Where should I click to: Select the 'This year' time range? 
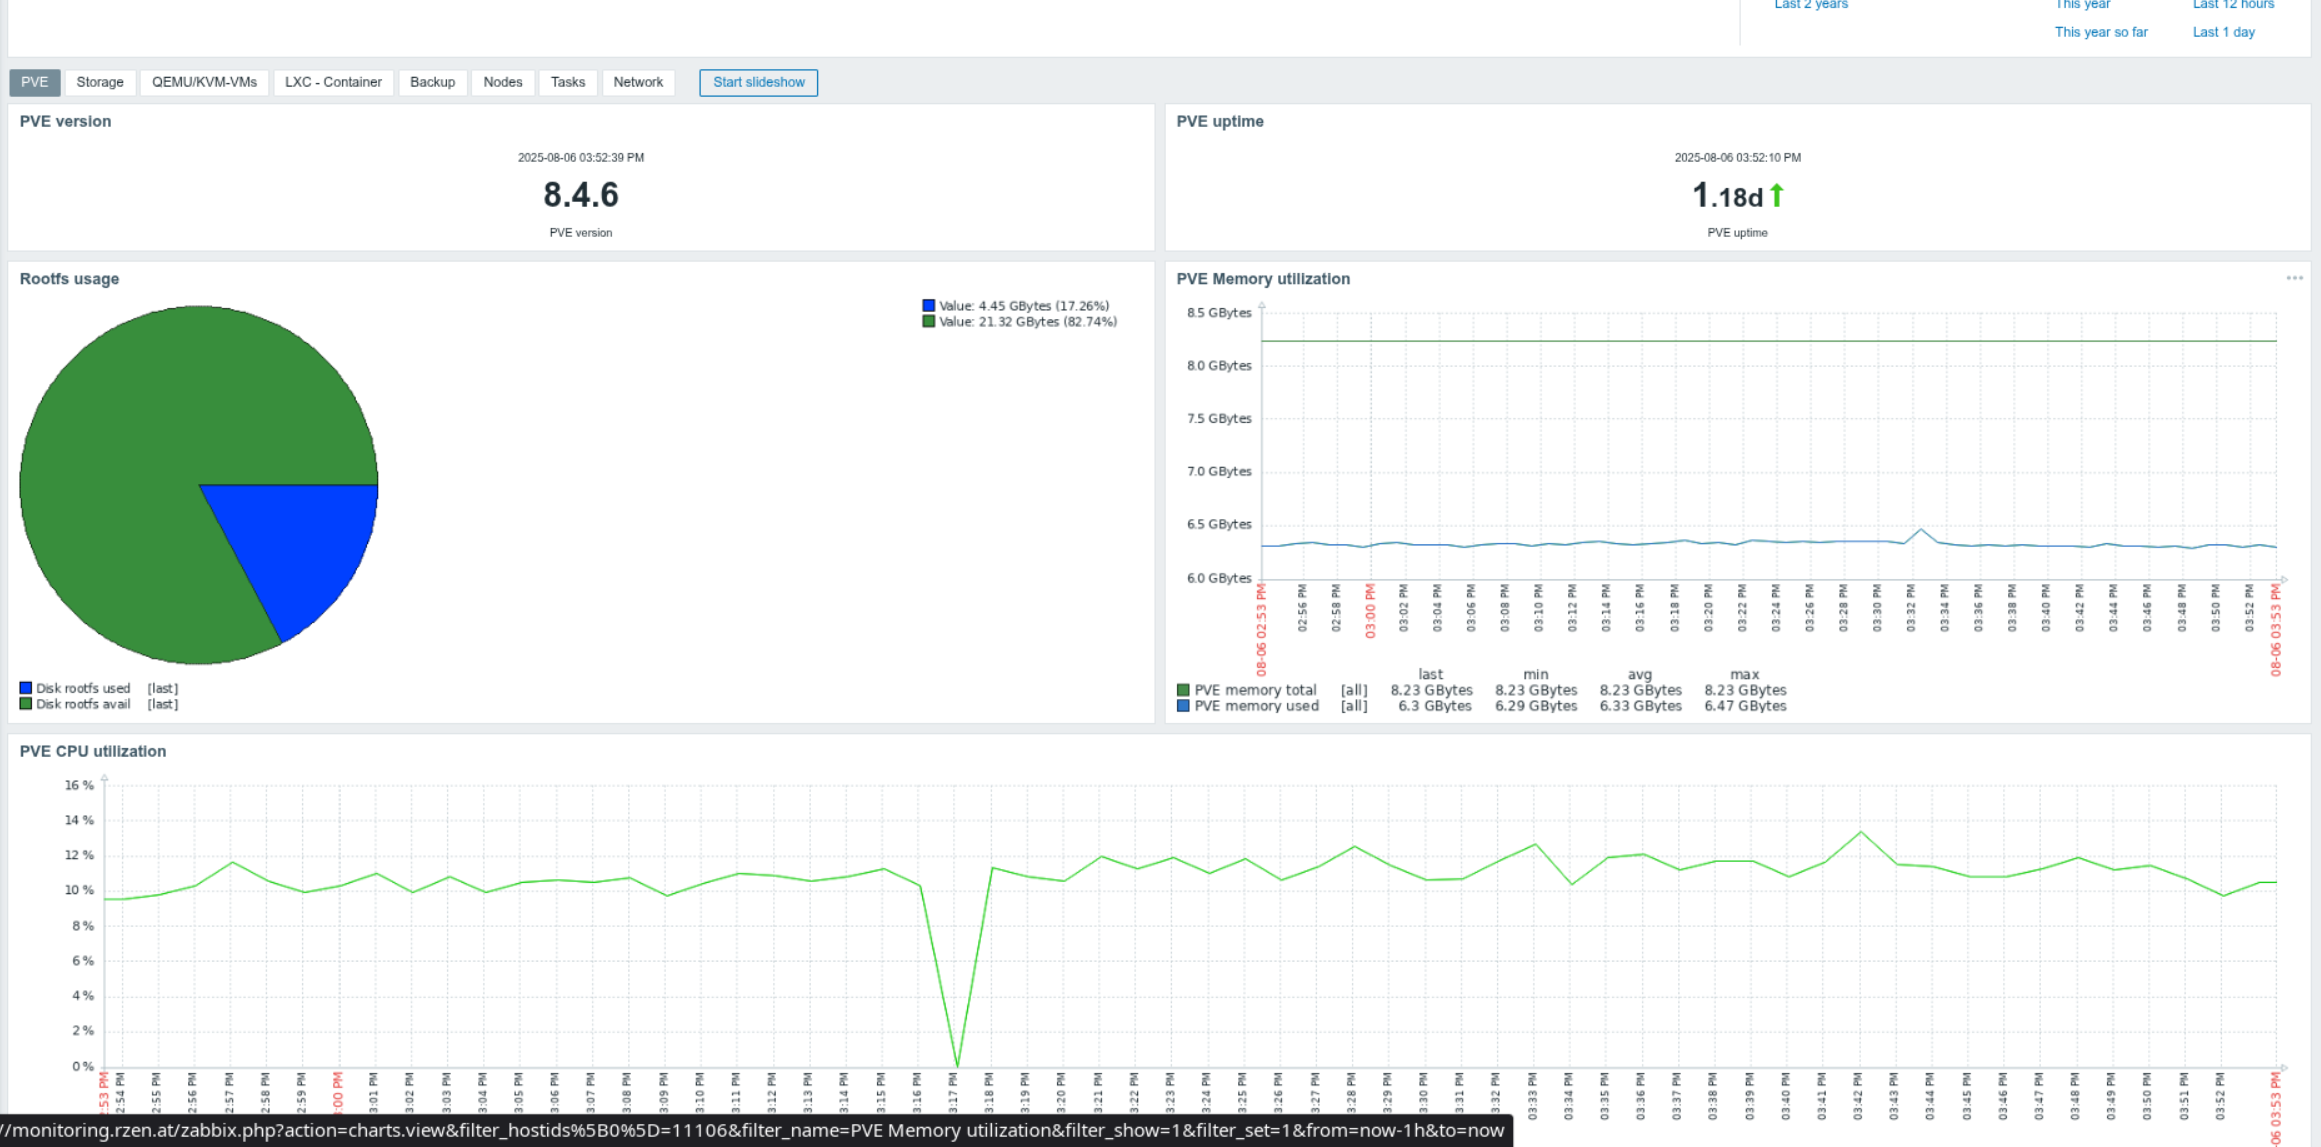(2082, 4)
